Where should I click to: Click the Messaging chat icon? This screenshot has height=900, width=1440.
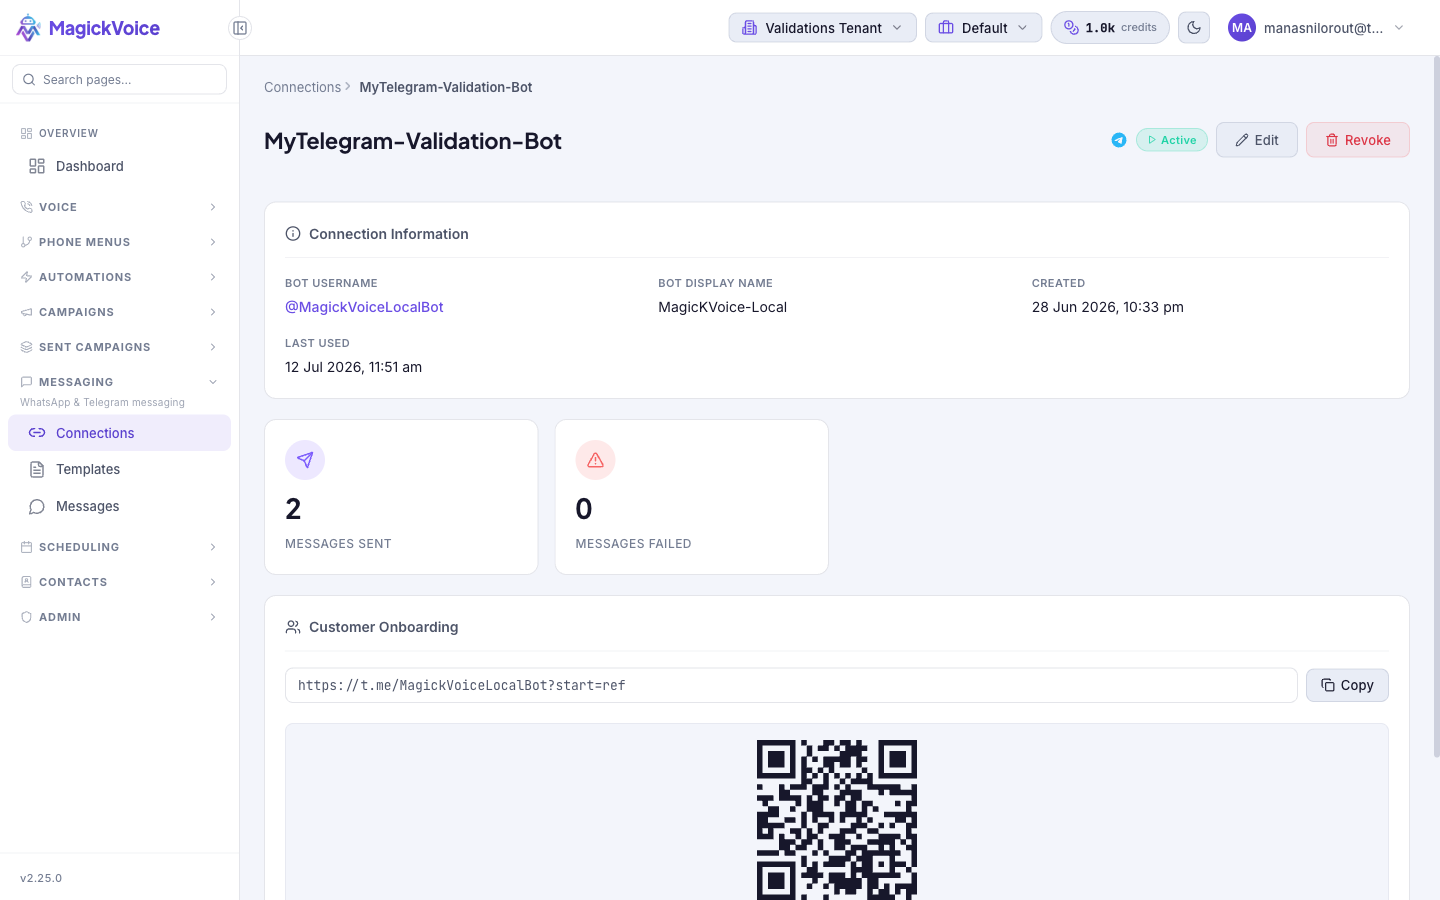point(26,382)
